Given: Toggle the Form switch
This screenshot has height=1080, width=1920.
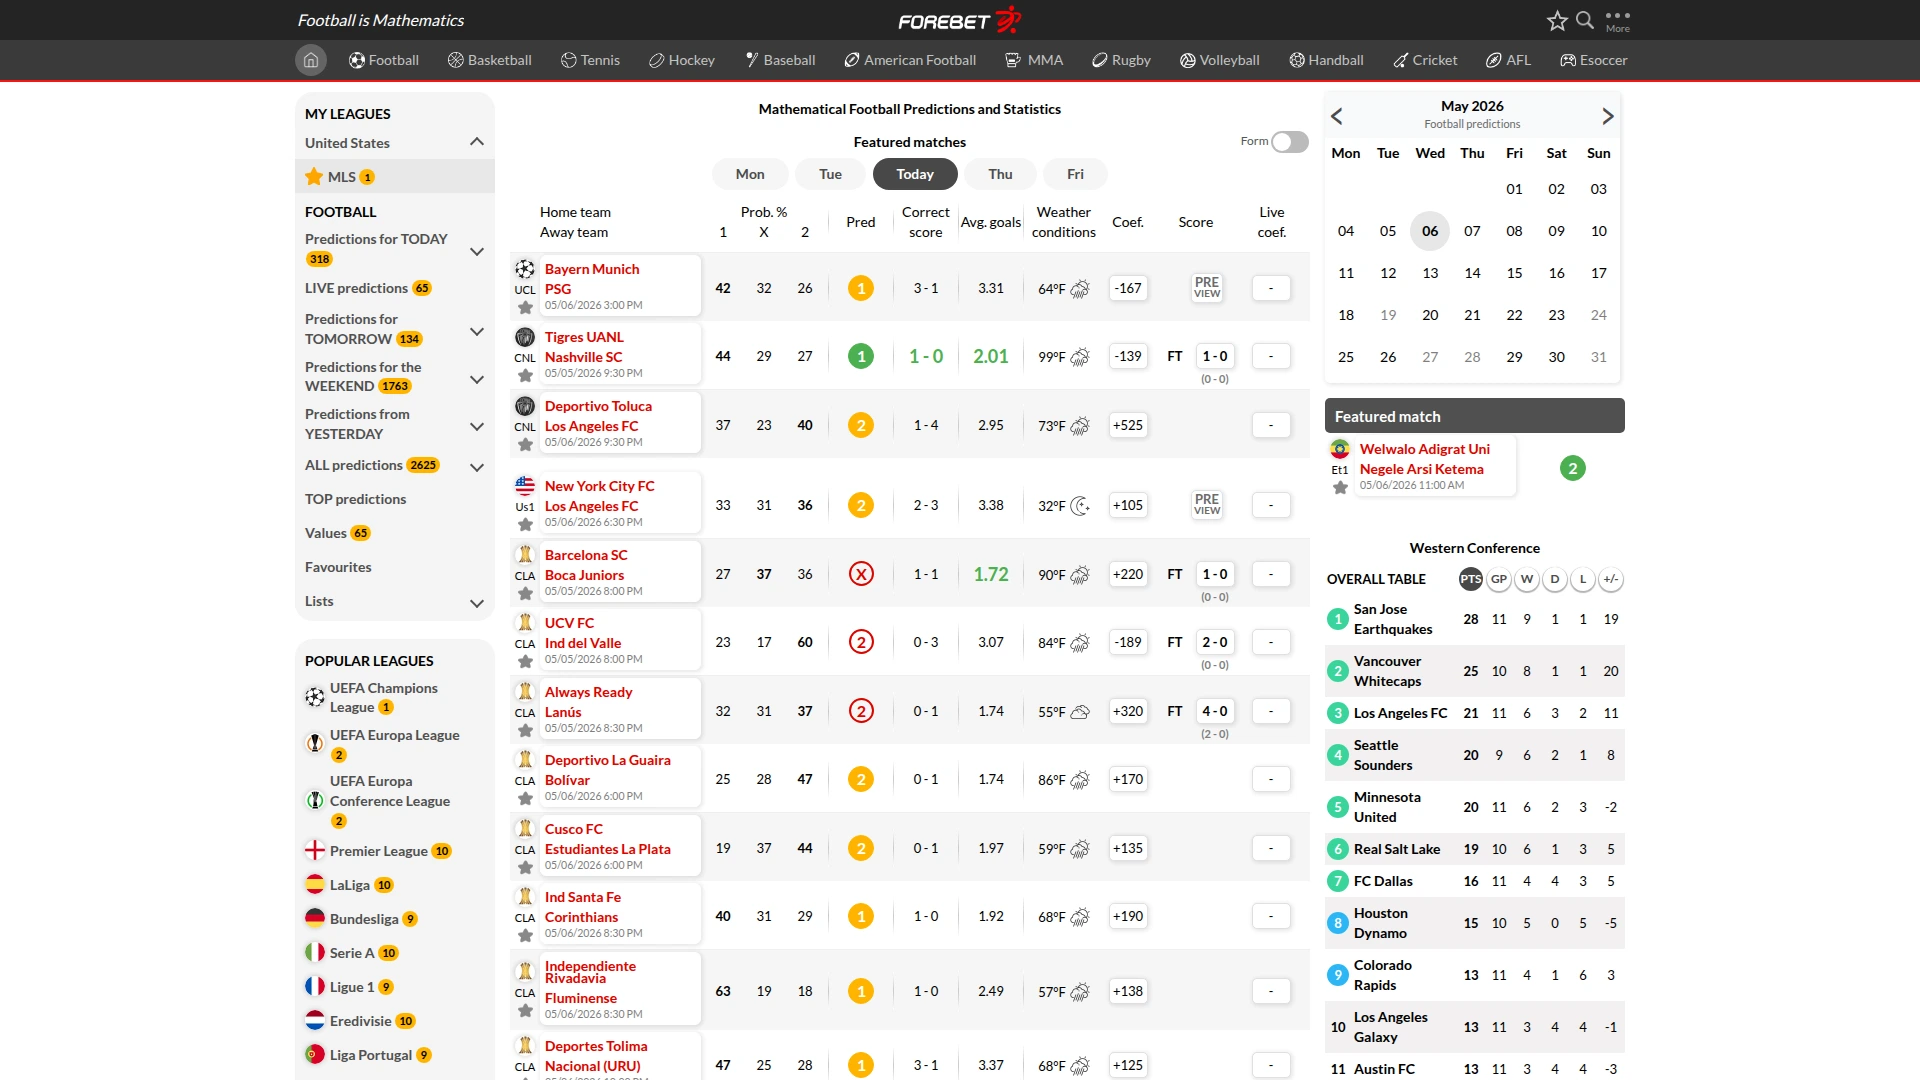Looking at the screenshot, I should click(x=1289, y=142).
